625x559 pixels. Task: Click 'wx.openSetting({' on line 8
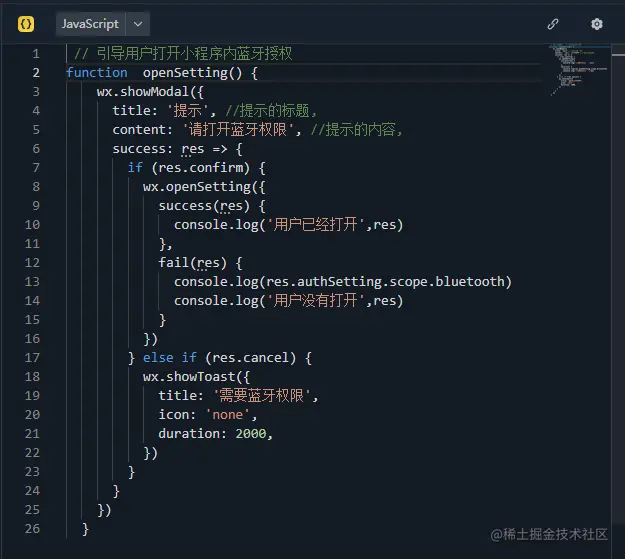pyautogui.click(x=204, y=187)
